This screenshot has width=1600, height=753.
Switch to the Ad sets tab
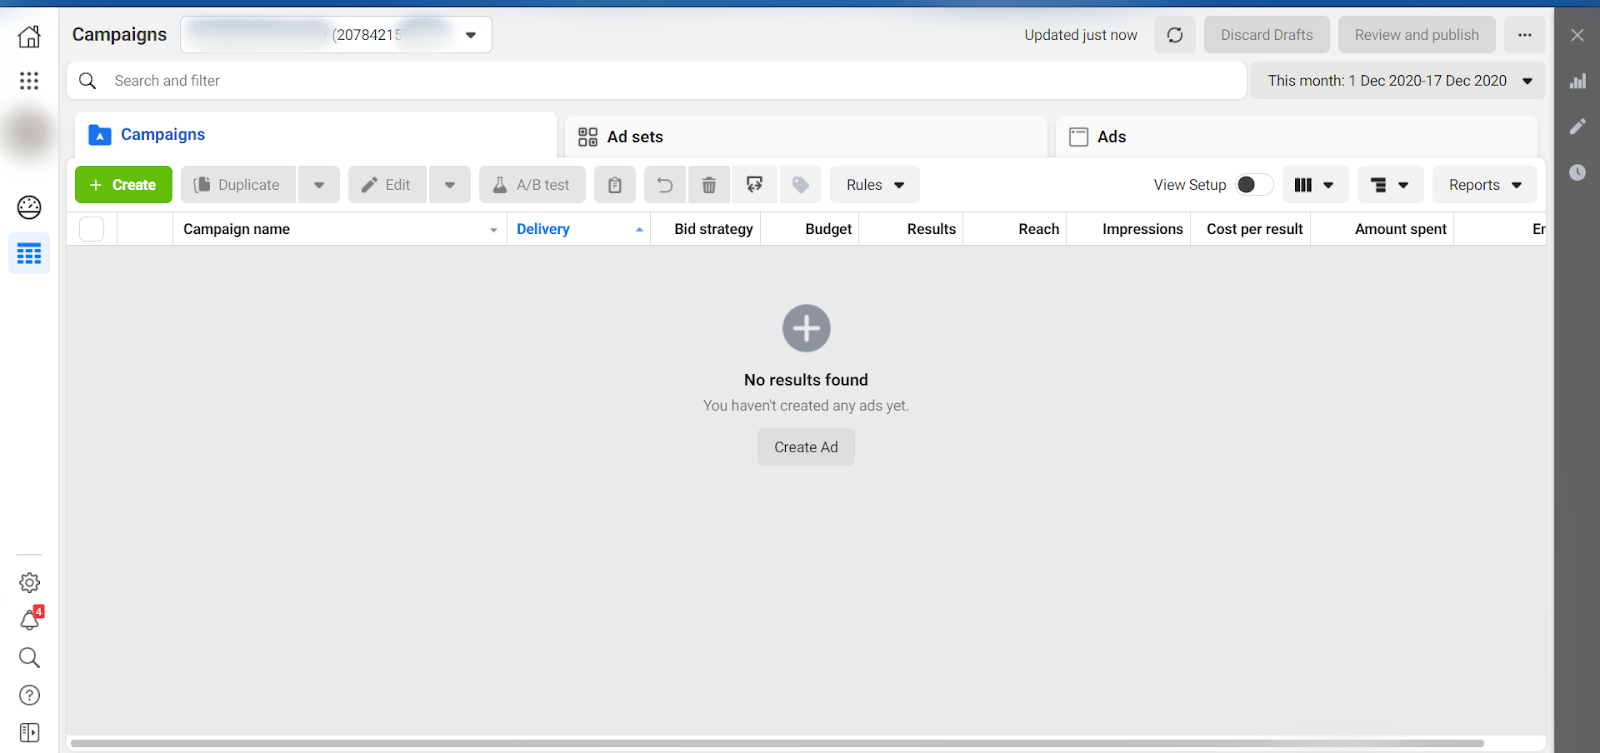point(806,137)
